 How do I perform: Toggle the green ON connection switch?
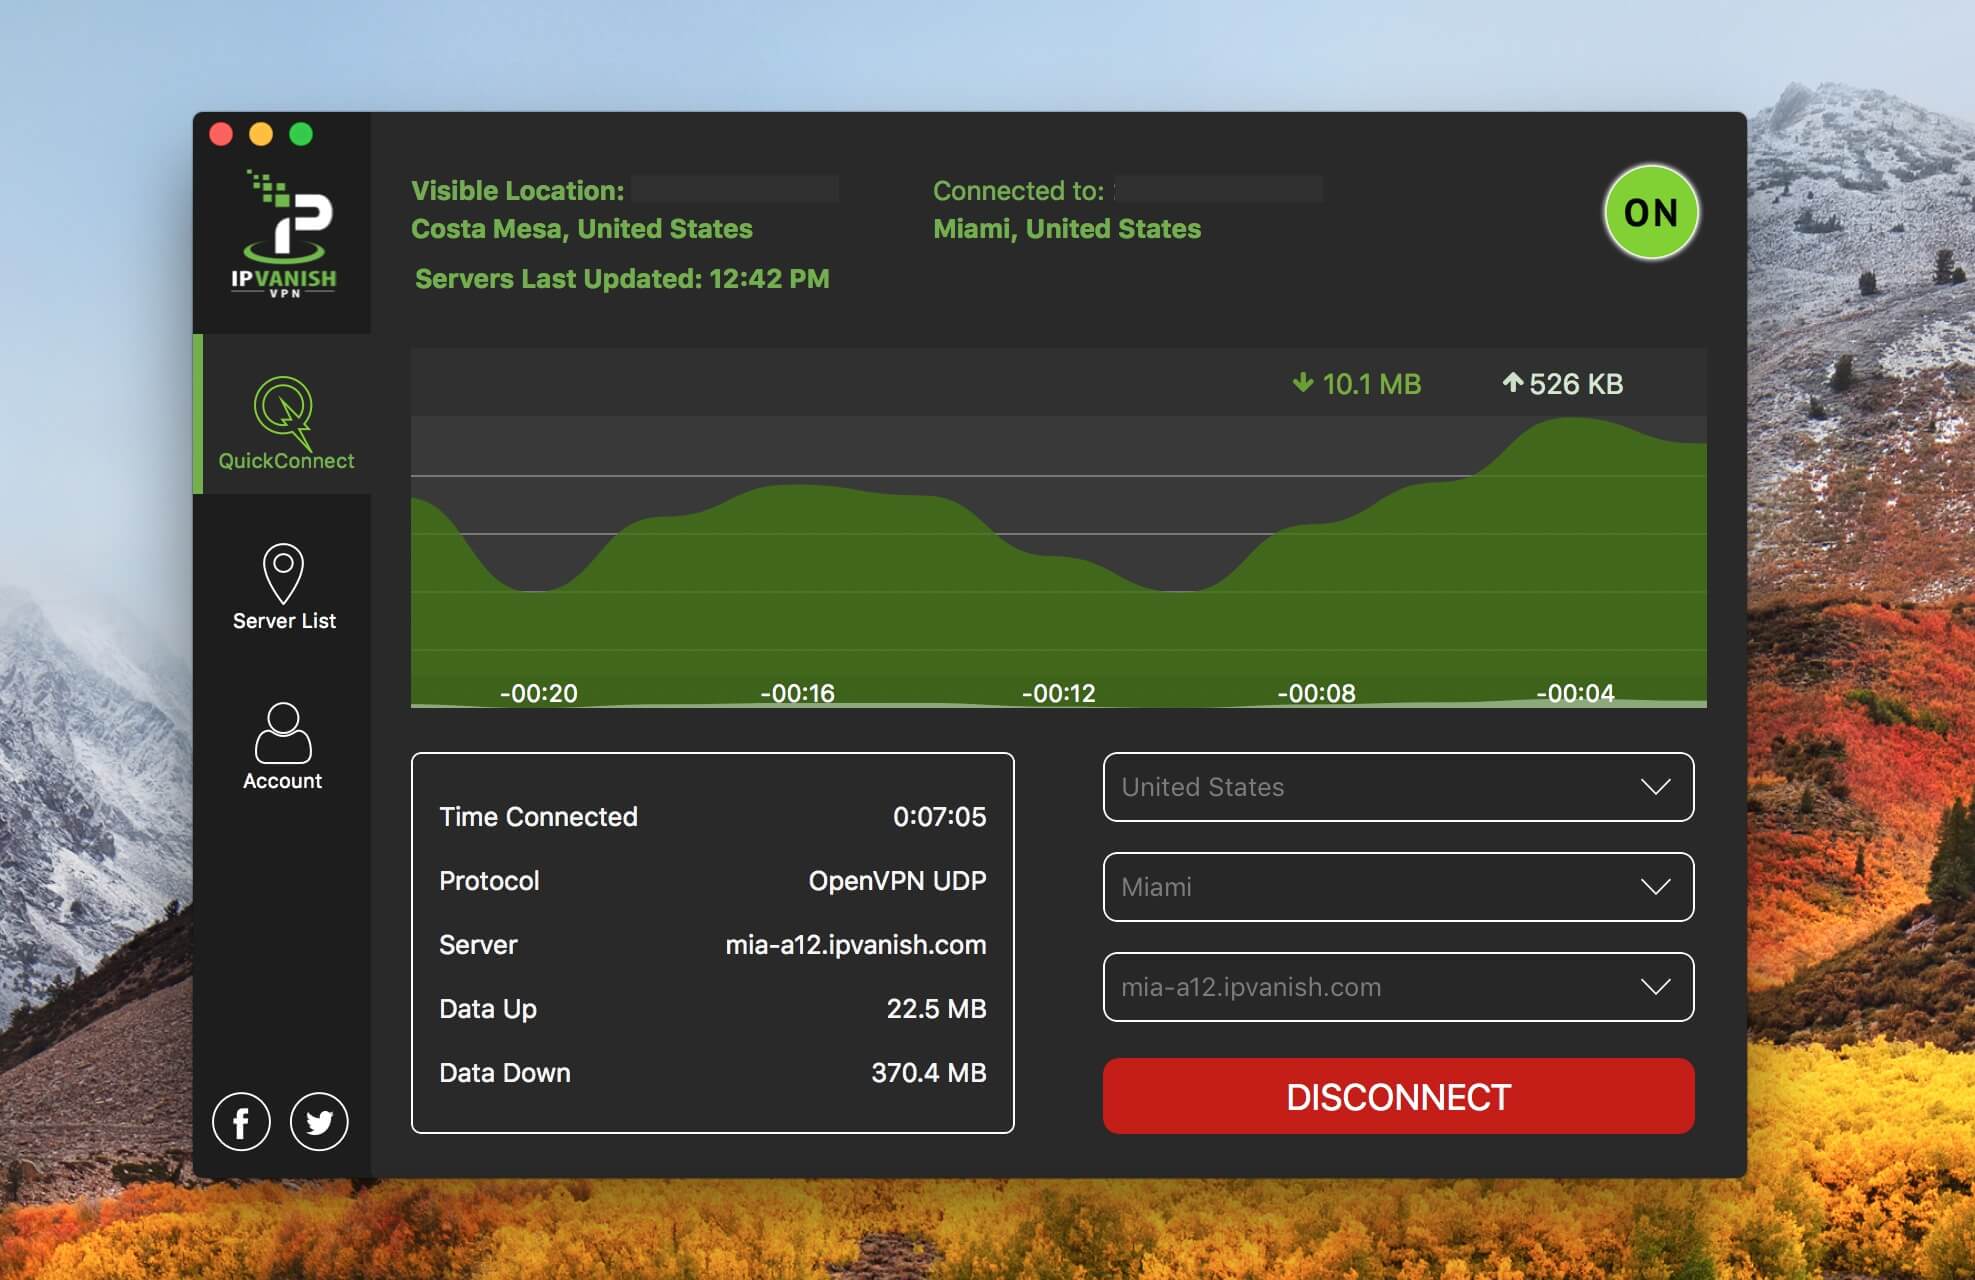click(x=1650, y=213)
